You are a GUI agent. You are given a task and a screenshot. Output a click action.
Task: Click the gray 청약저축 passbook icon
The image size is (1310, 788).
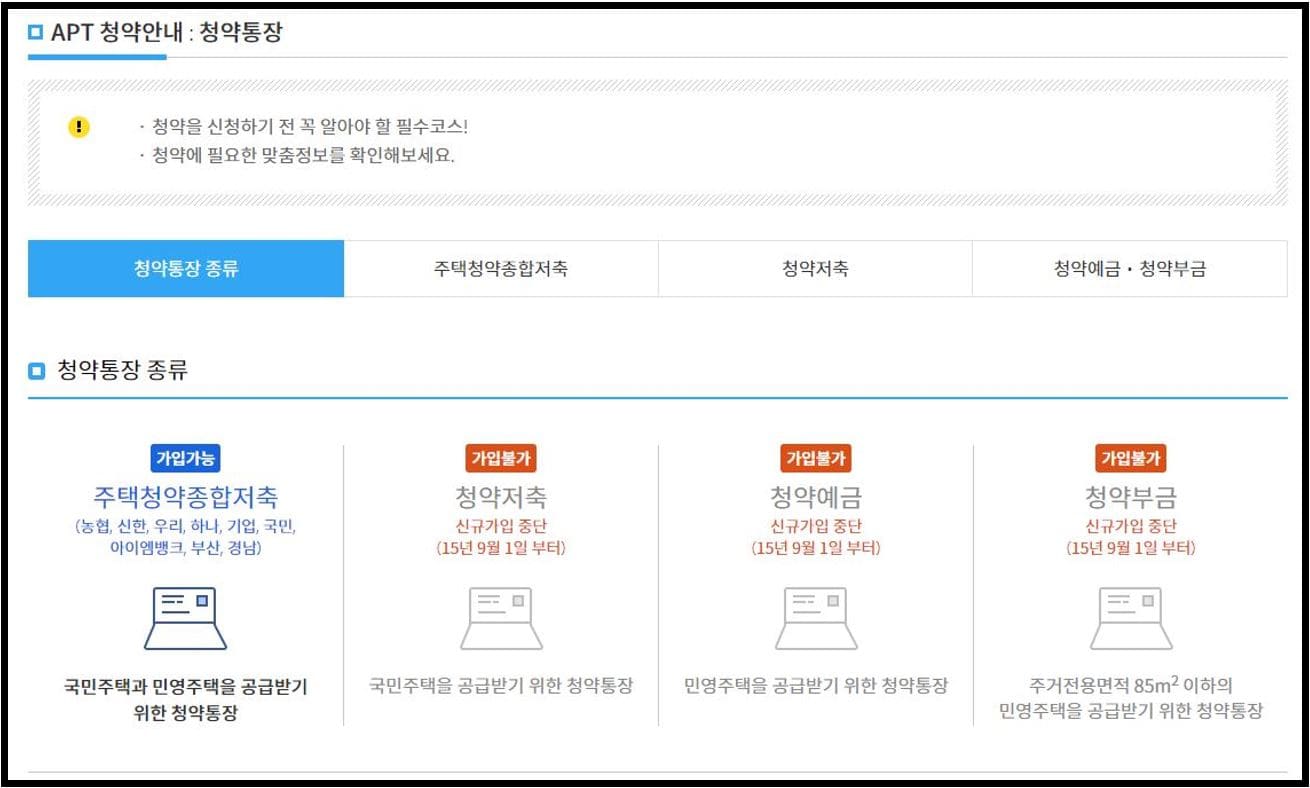coord(501,618)
